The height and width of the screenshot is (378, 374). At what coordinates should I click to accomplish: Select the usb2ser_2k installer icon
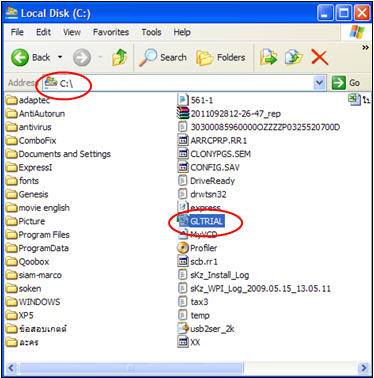pyautogui.click(x=183, y=329)
